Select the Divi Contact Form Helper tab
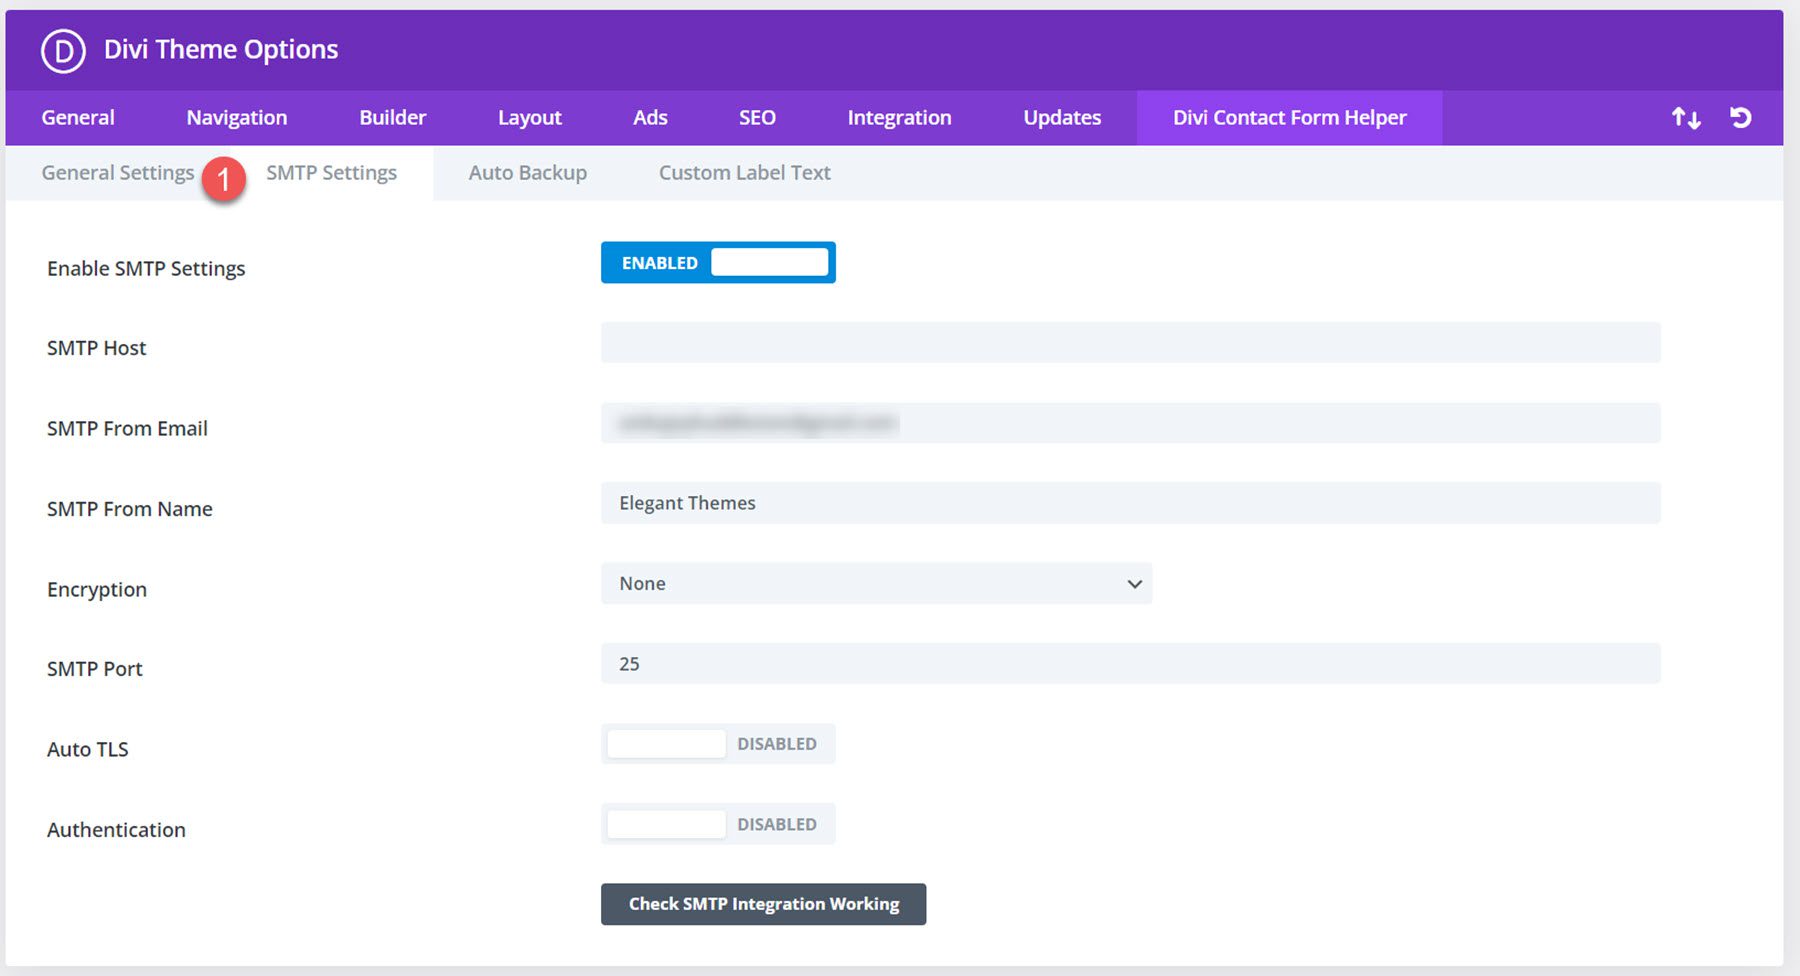The image size is (1800, 976). pyautogui.click(x=1290, y=117)
